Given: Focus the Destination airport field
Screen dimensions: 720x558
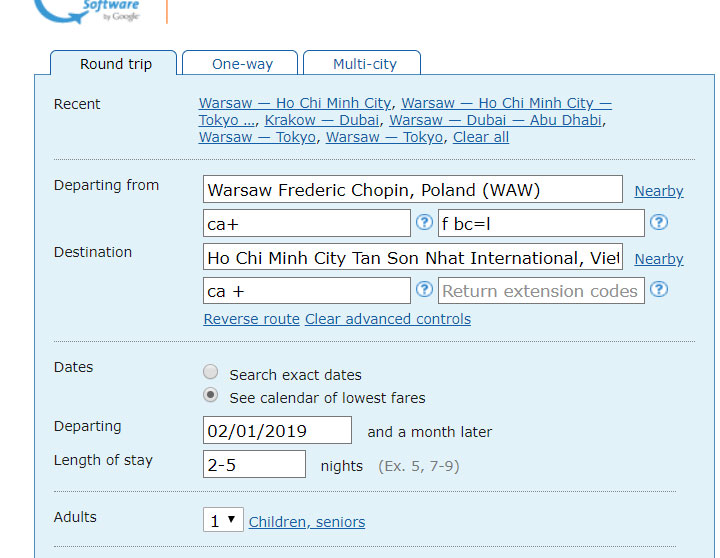Looking at the screenshot, I should [x=413, y=257].
